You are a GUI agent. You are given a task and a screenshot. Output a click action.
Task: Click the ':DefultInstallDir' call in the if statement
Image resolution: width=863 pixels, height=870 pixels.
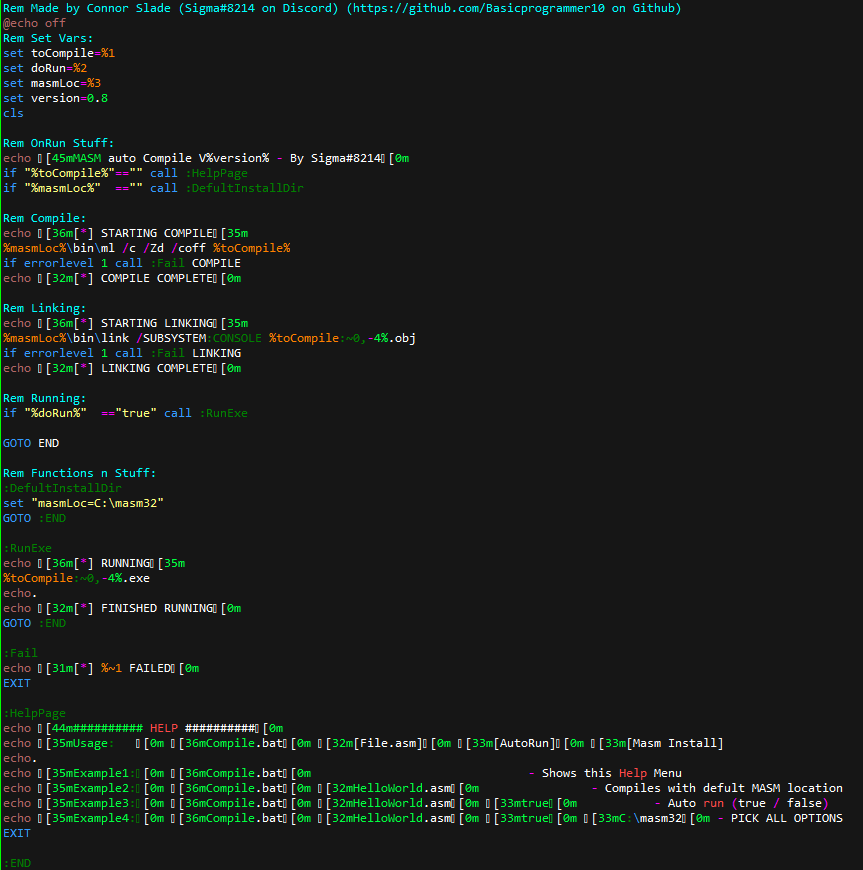tap(244, 188)
